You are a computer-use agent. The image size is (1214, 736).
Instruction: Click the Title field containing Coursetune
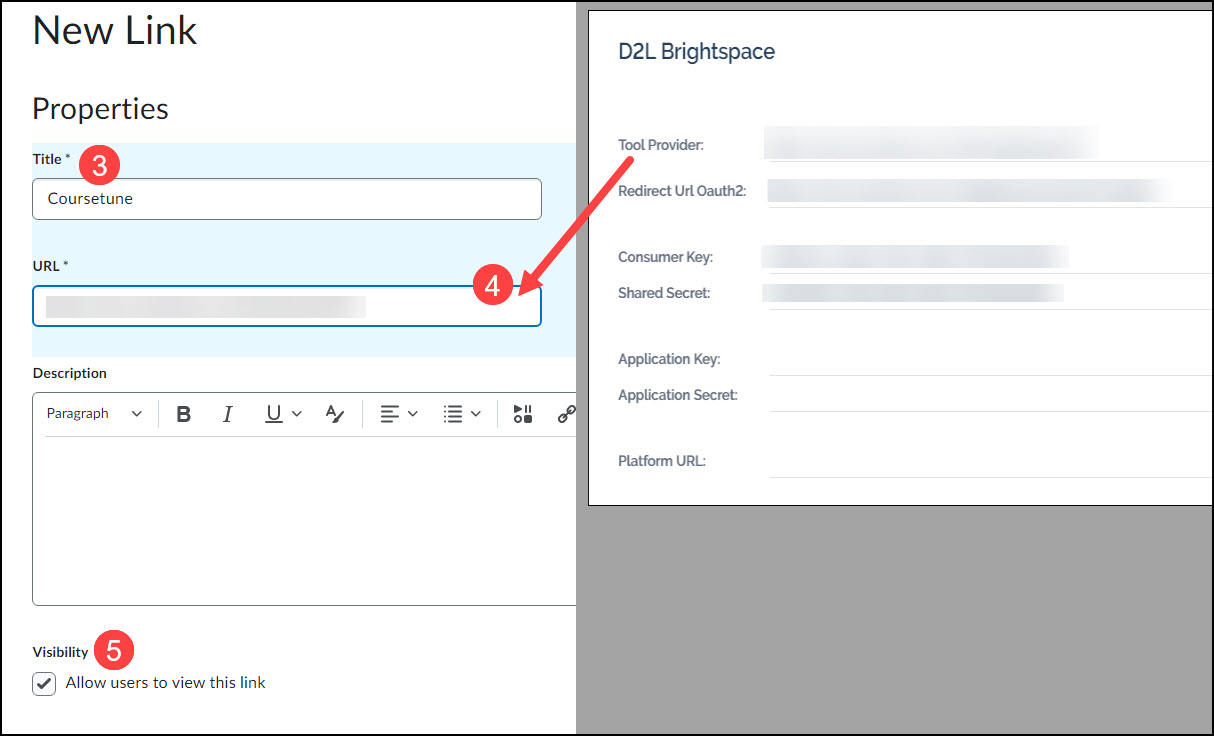click(x=287, y=199)
